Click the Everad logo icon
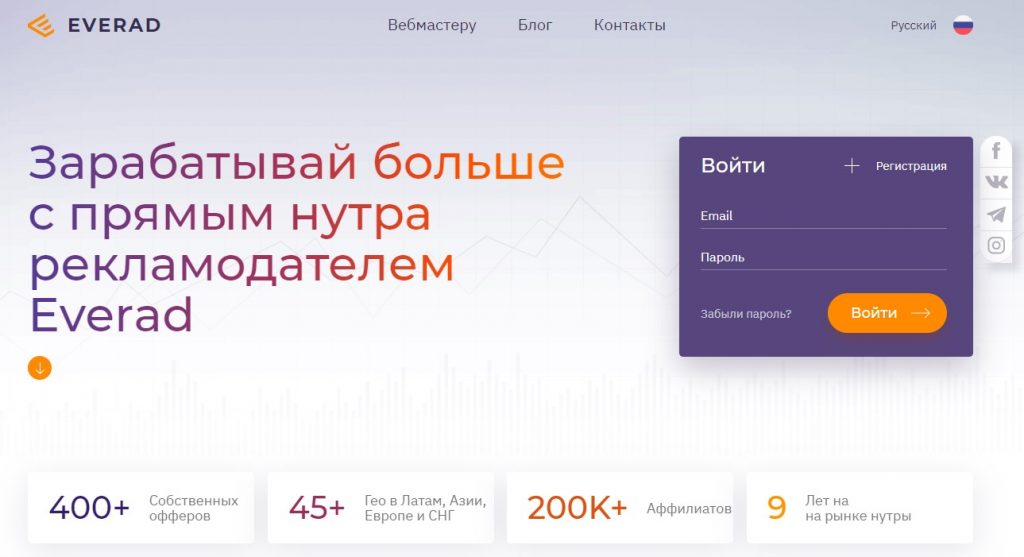The height and width of the screenshot is (557, 1024). tap(40, 25)
